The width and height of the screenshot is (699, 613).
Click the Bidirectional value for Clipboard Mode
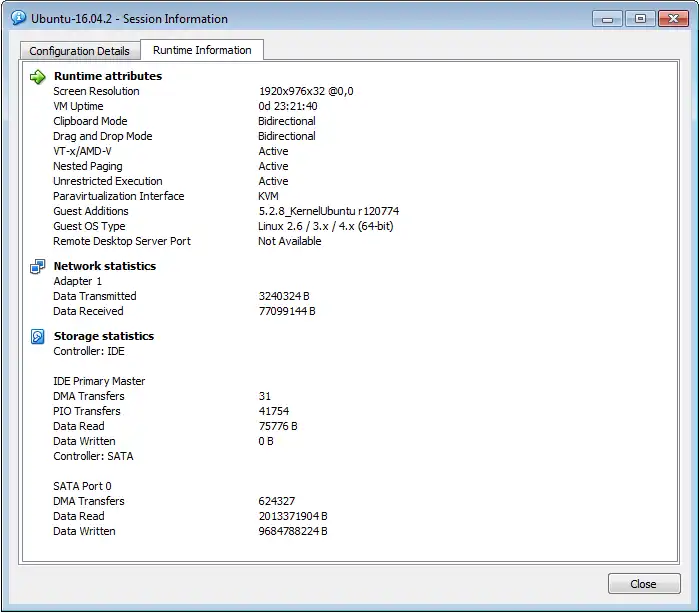tap(287, 121)
